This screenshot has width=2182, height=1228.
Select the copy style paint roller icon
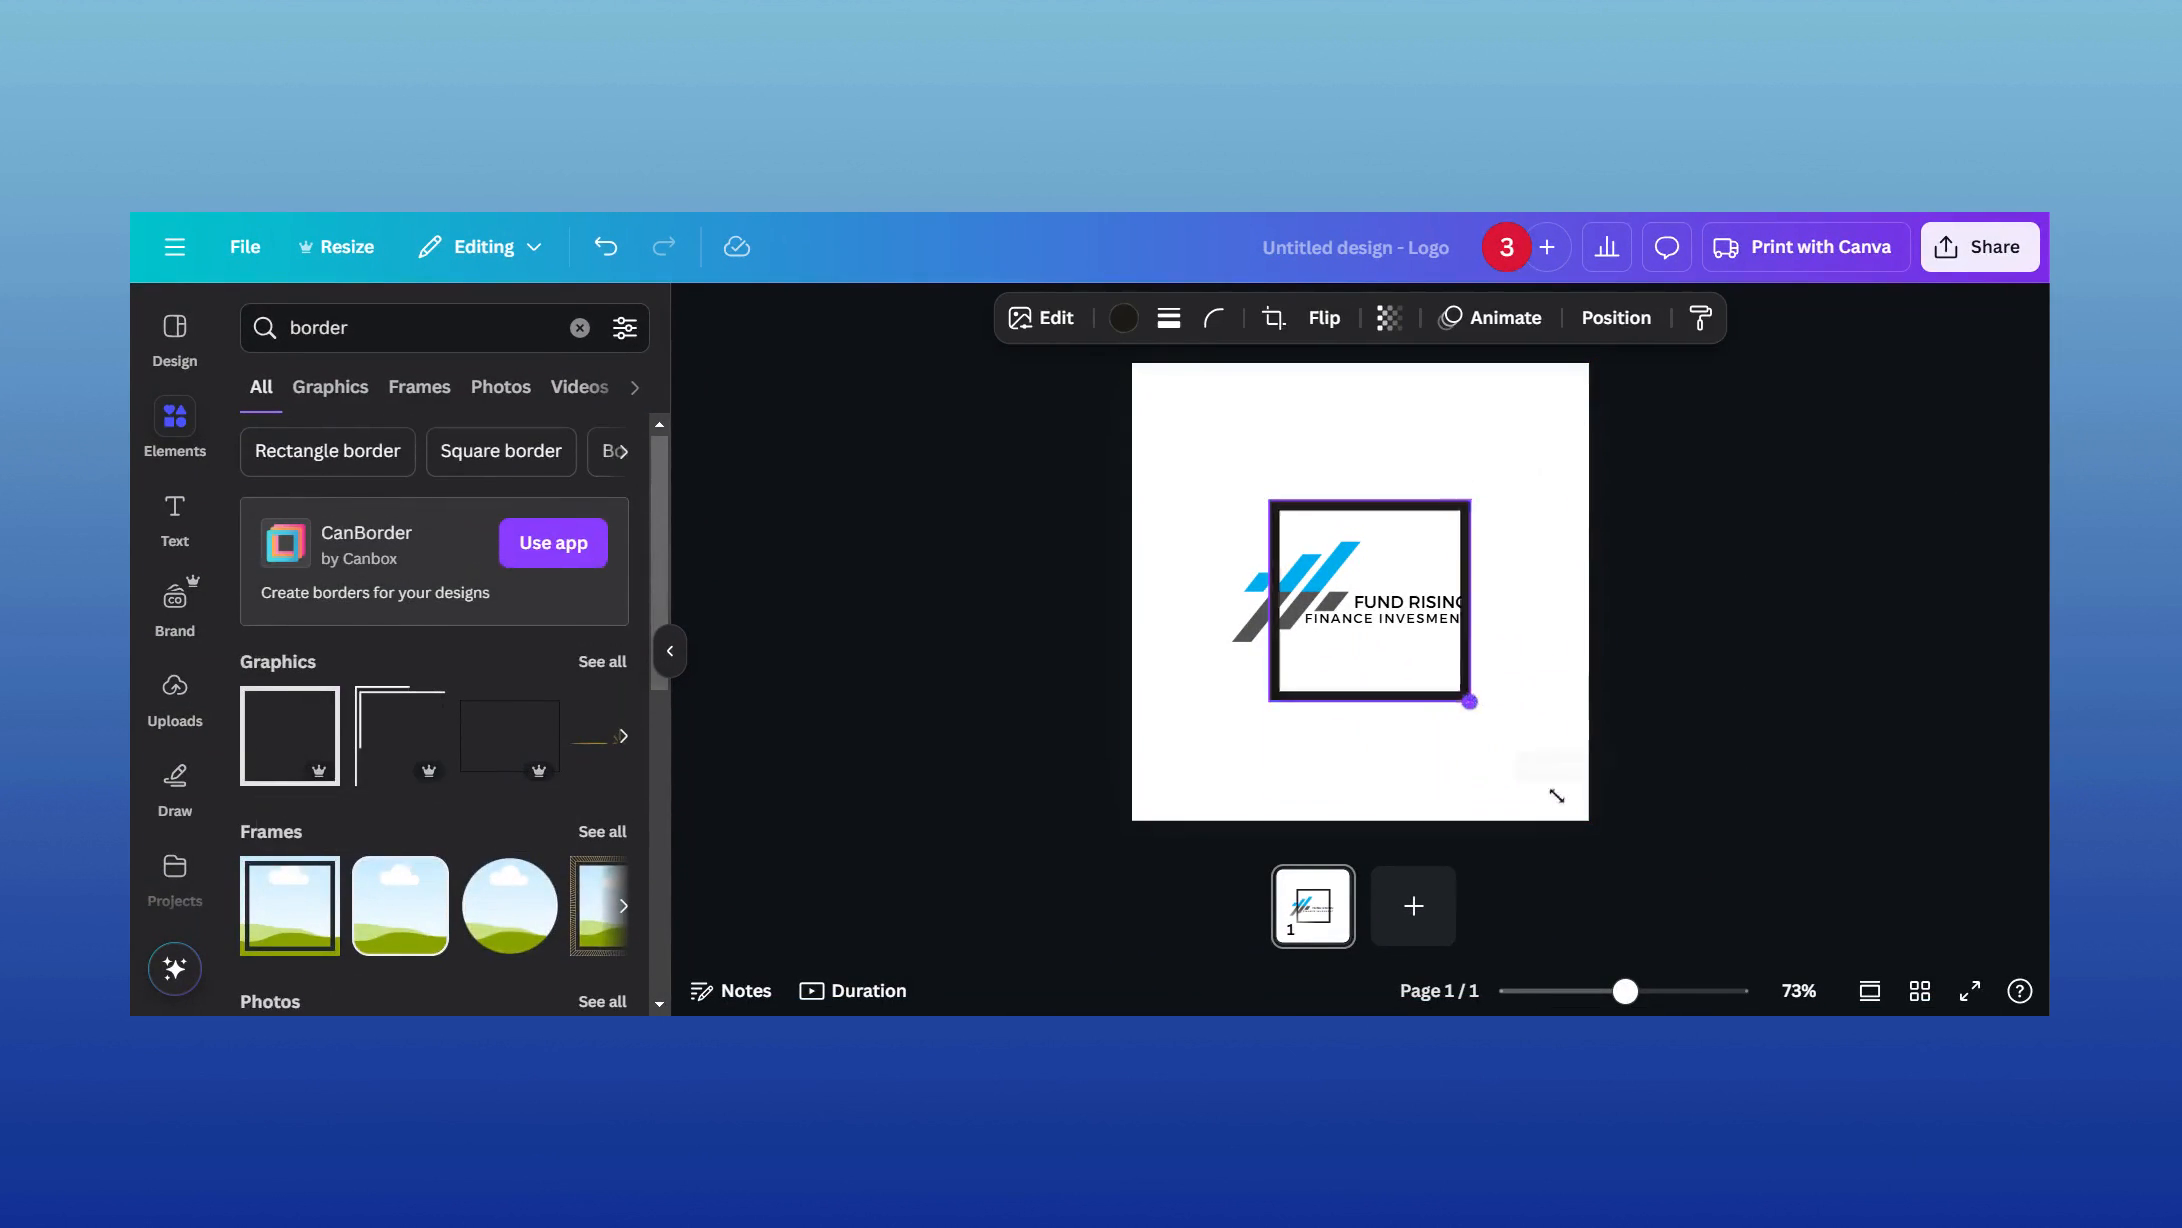[x=1701, y=317]
